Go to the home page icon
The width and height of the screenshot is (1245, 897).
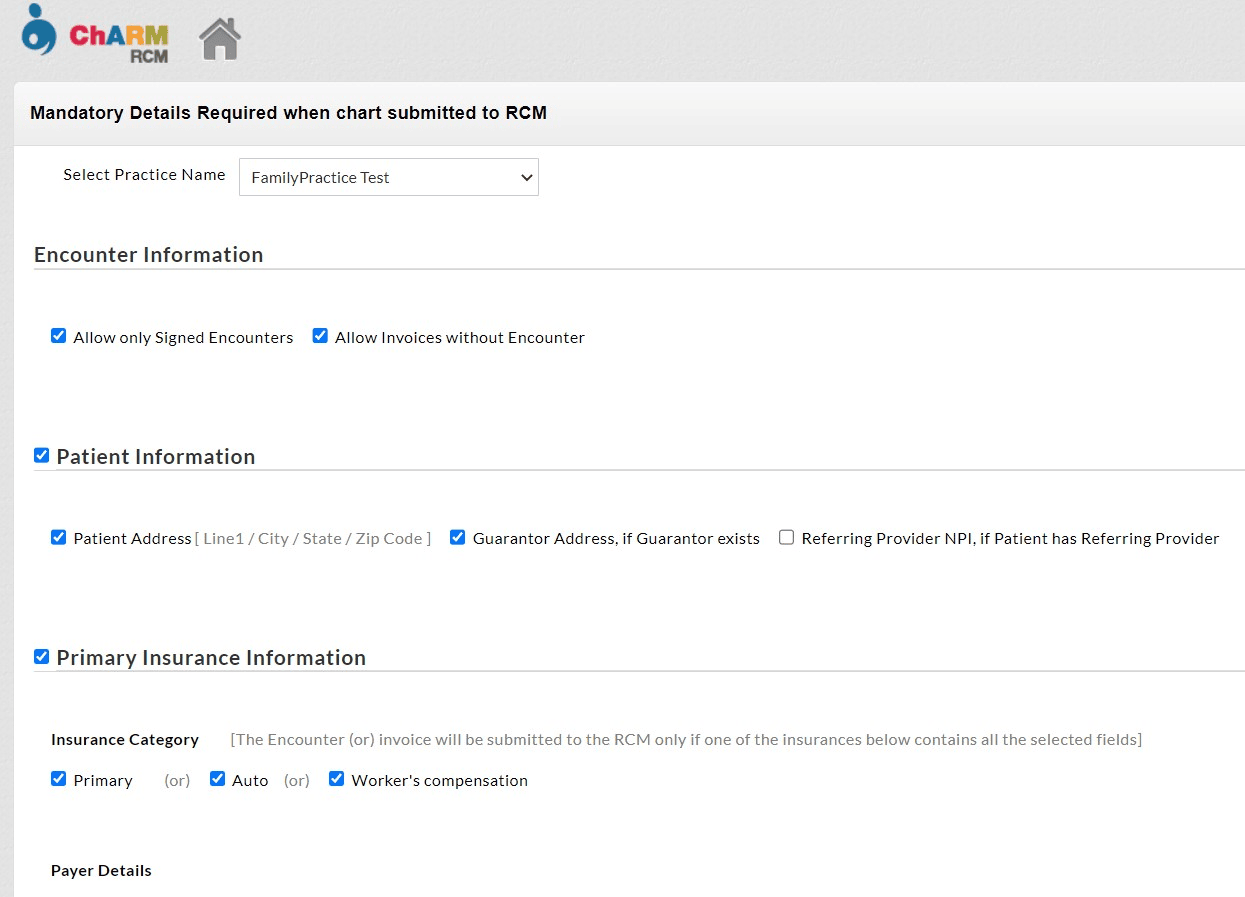pos(220,39)
